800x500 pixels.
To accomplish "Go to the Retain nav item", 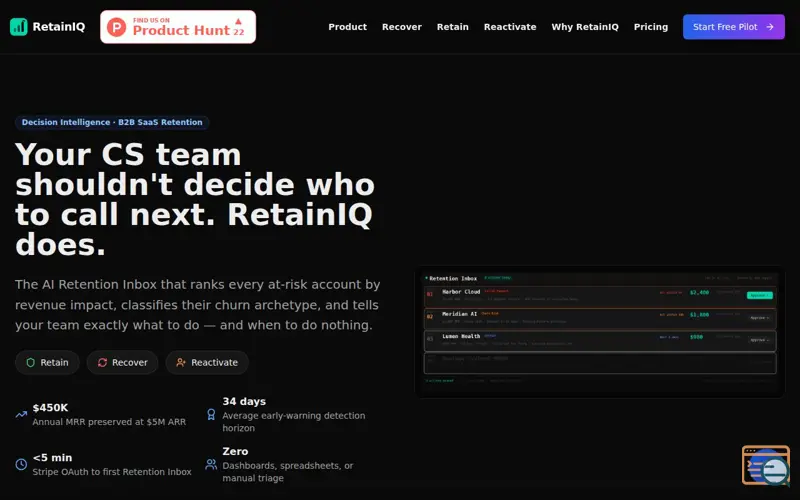I will tap(453, 27).
